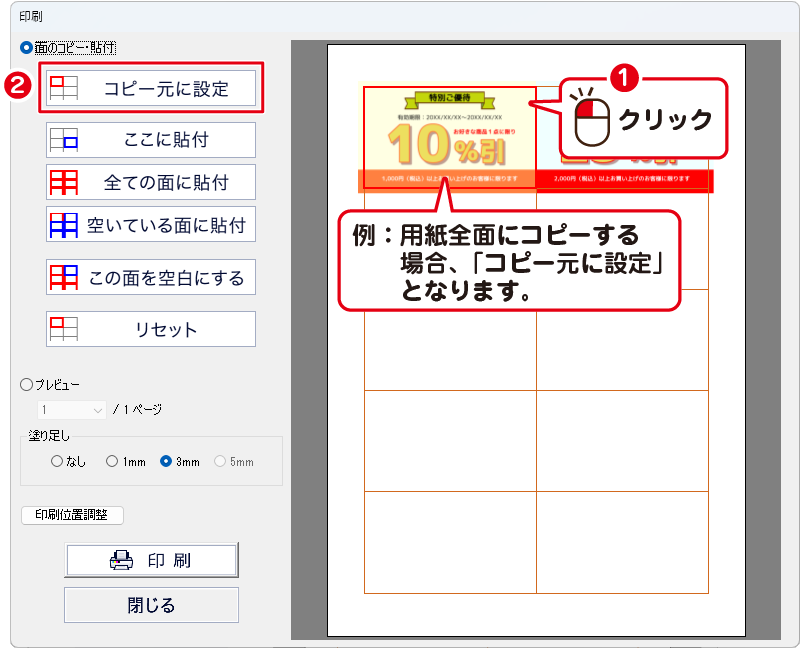The height and width of the screenshot is (648, 801).
Task: Click the empty bottom-right cell of the sheet
Action: coord(622,542)
